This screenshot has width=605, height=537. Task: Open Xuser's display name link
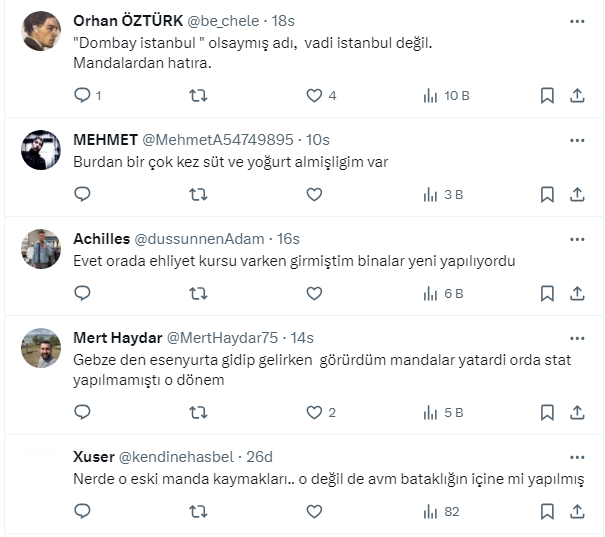(x=93, y=456)
